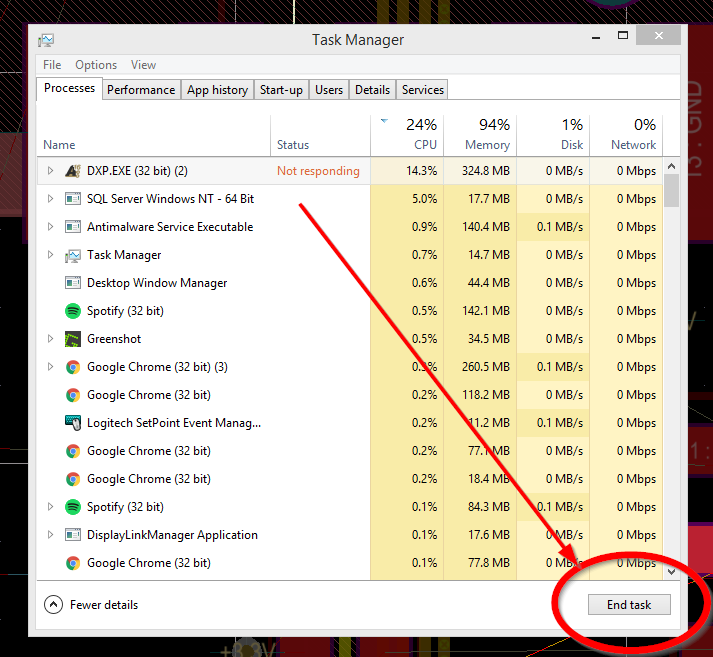Click the DXP.EXE process icon
This screenshot has width=713, height=657.
(73, 171)
